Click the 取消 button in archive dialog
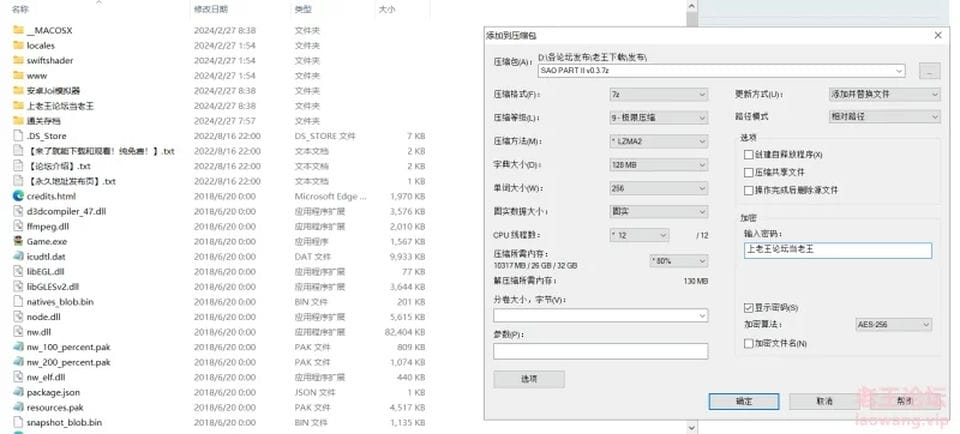960x434 pixels. pos(824,402)
